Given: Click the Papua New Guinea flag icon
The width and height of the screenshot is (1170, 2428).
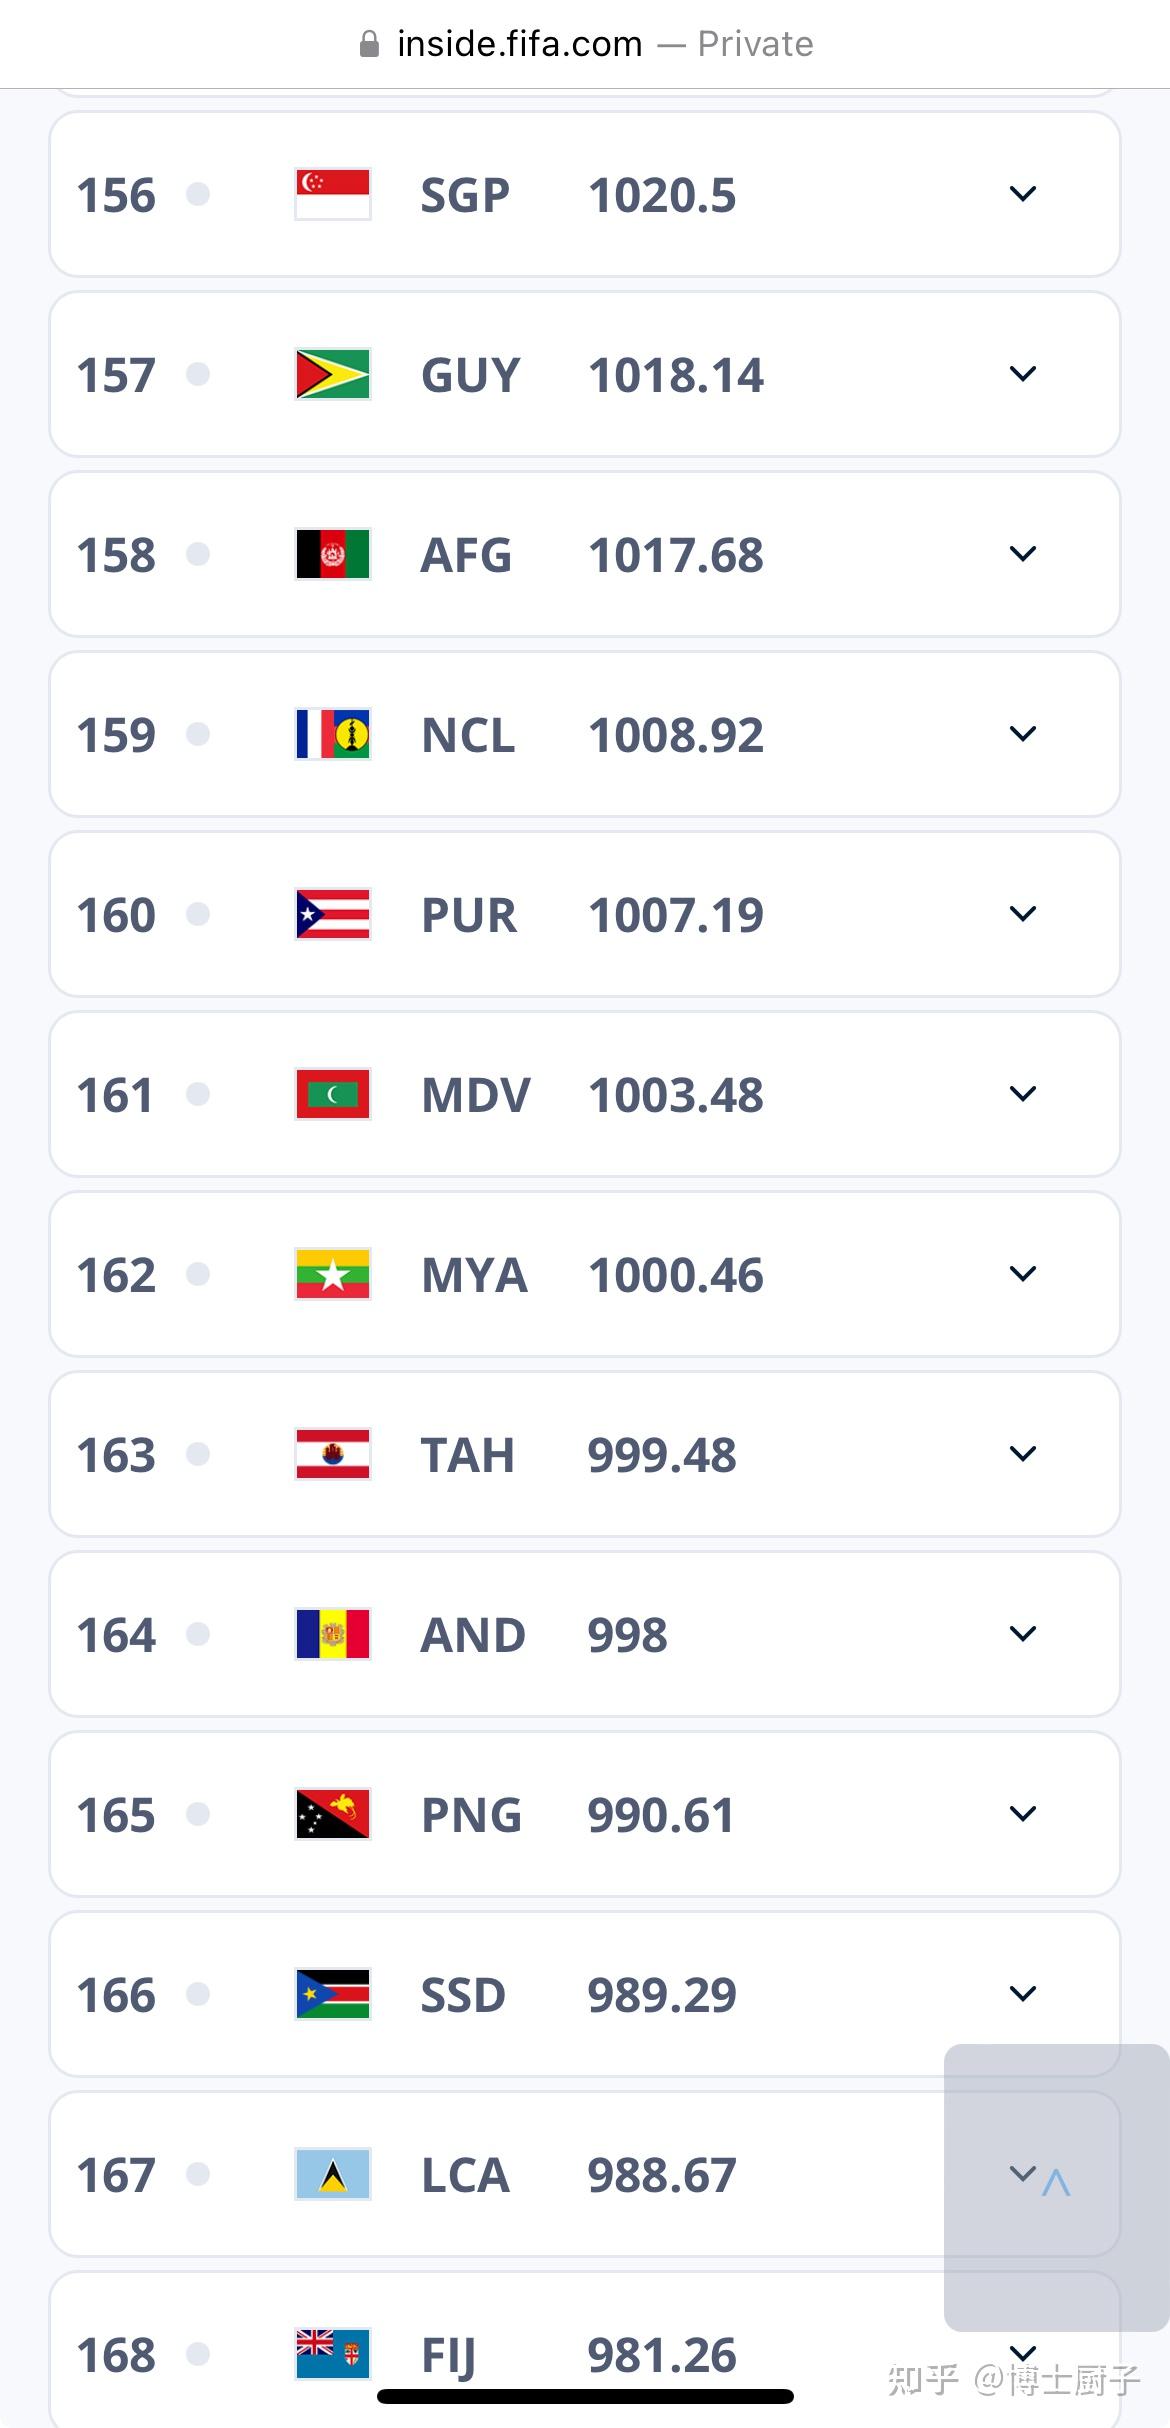Looking at the screenshot, I should coord(333,1814).
